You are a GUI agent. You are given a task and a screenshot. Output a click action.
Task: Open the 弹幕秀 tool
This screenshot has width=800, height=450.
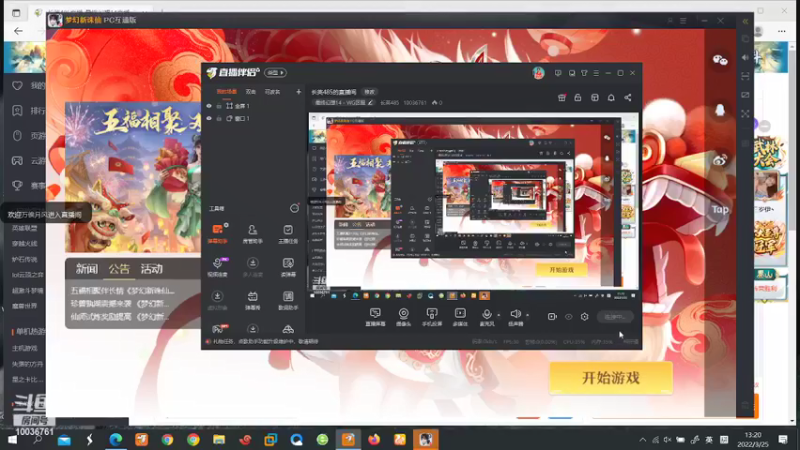[253, 301]
